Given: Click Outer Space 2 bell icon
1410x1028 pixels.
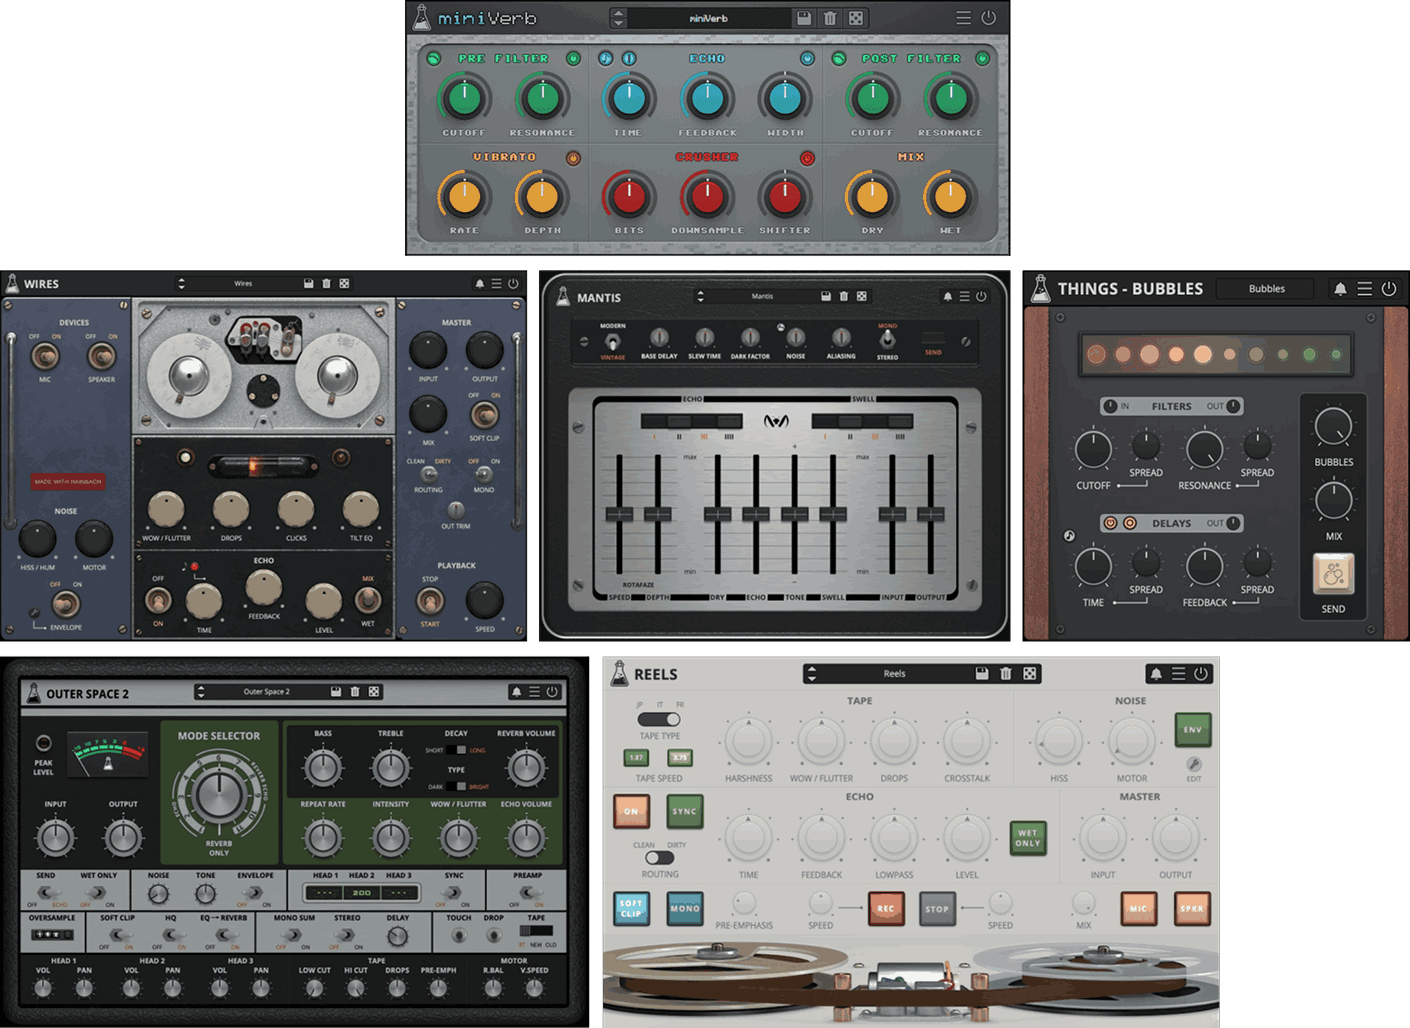Looking at the screenshot, I should pyautogui.click(x=516, y=691).
